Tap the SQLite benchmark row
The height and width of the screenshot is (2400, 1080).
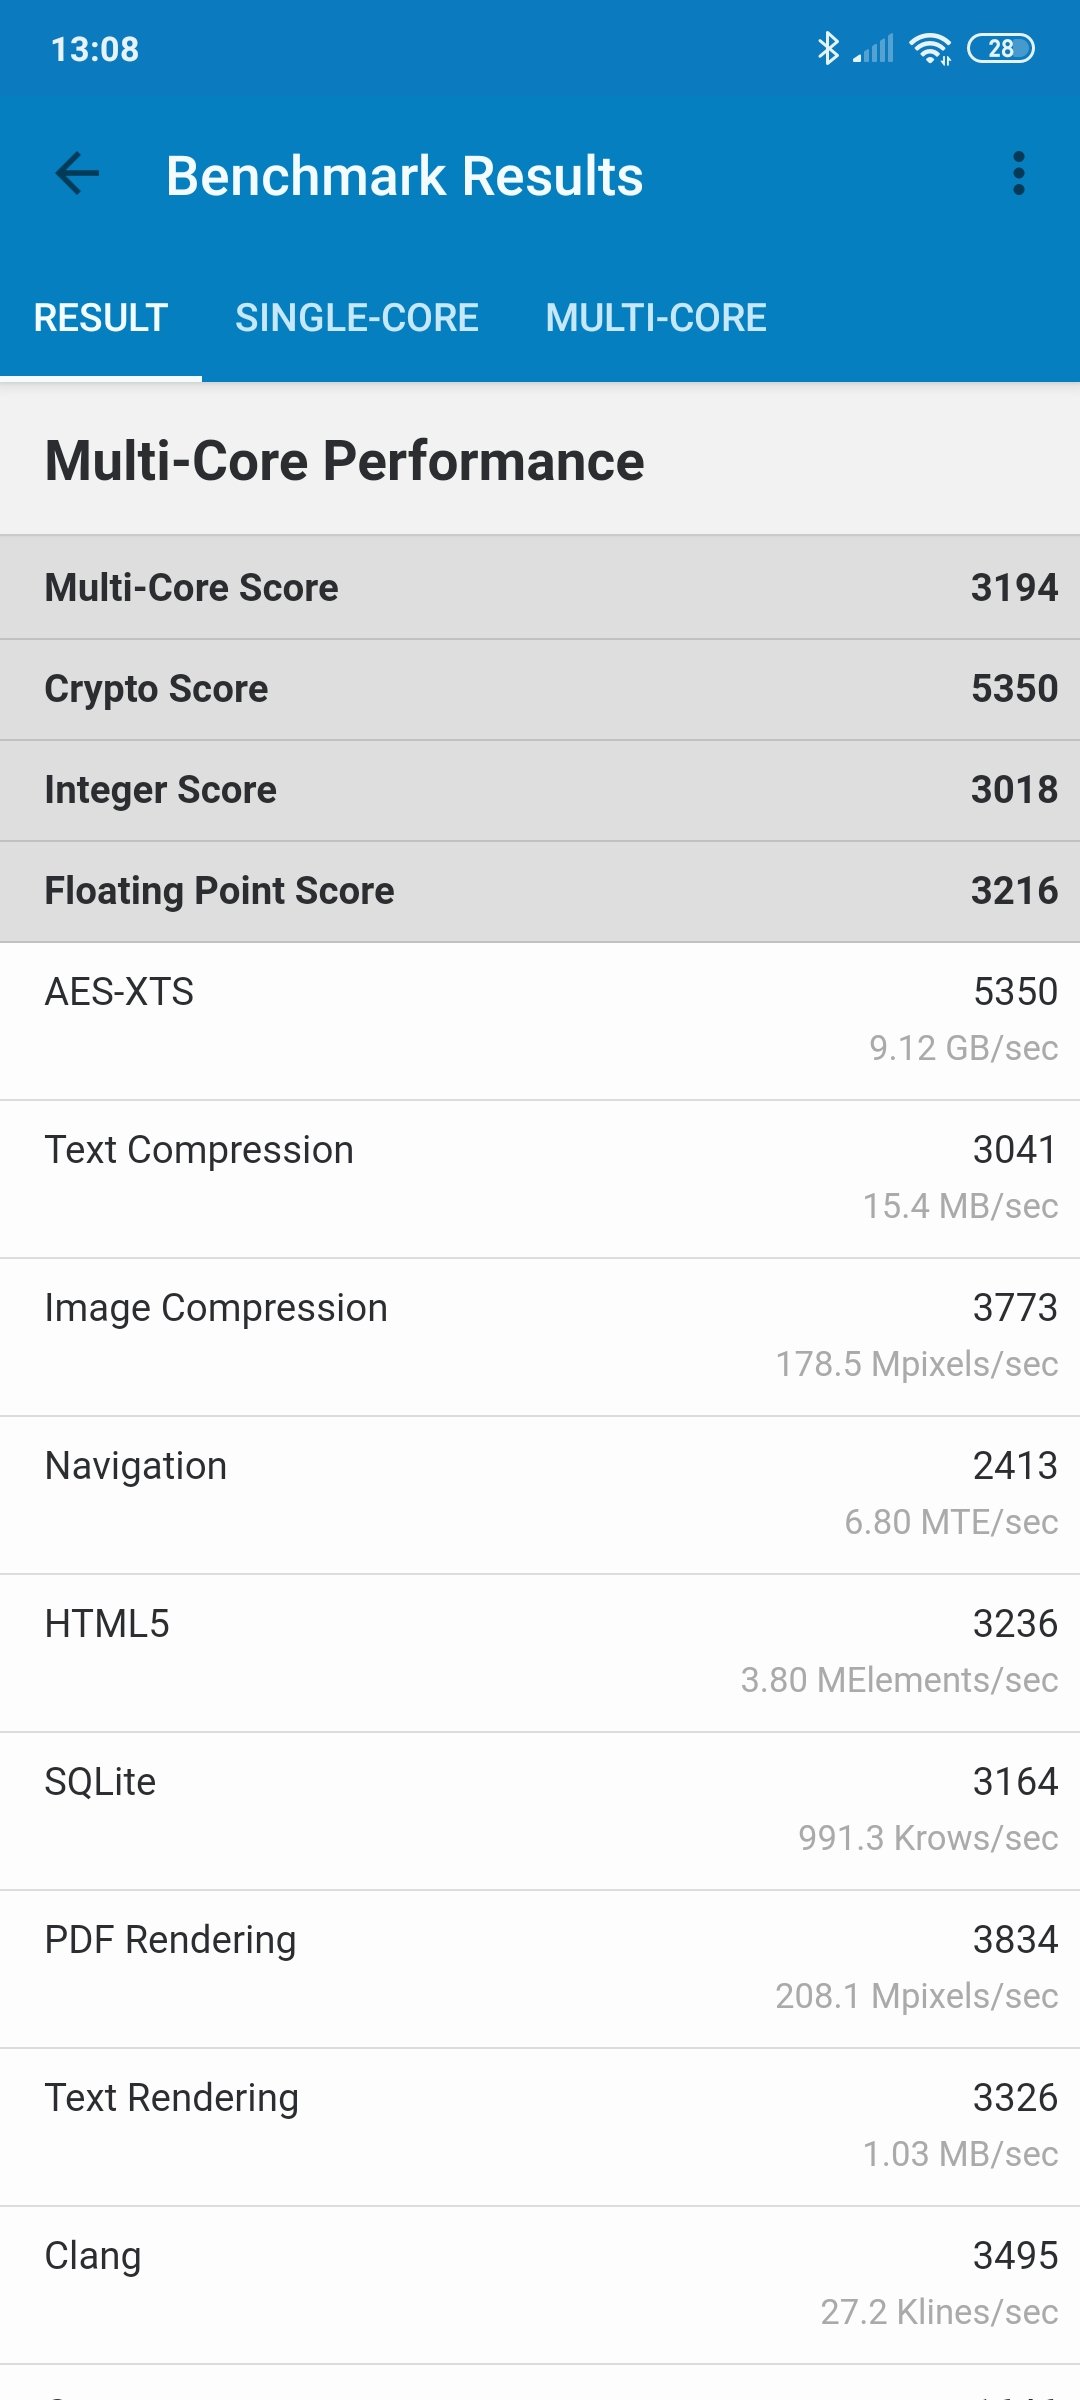pos(540,1810)
